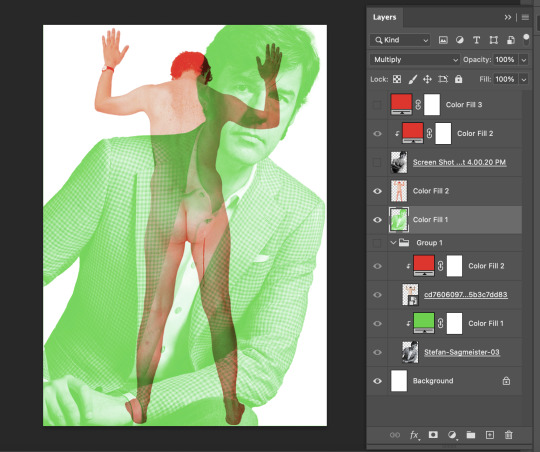
Task: Show the Screen Shot layer
Action: point(377,162)
